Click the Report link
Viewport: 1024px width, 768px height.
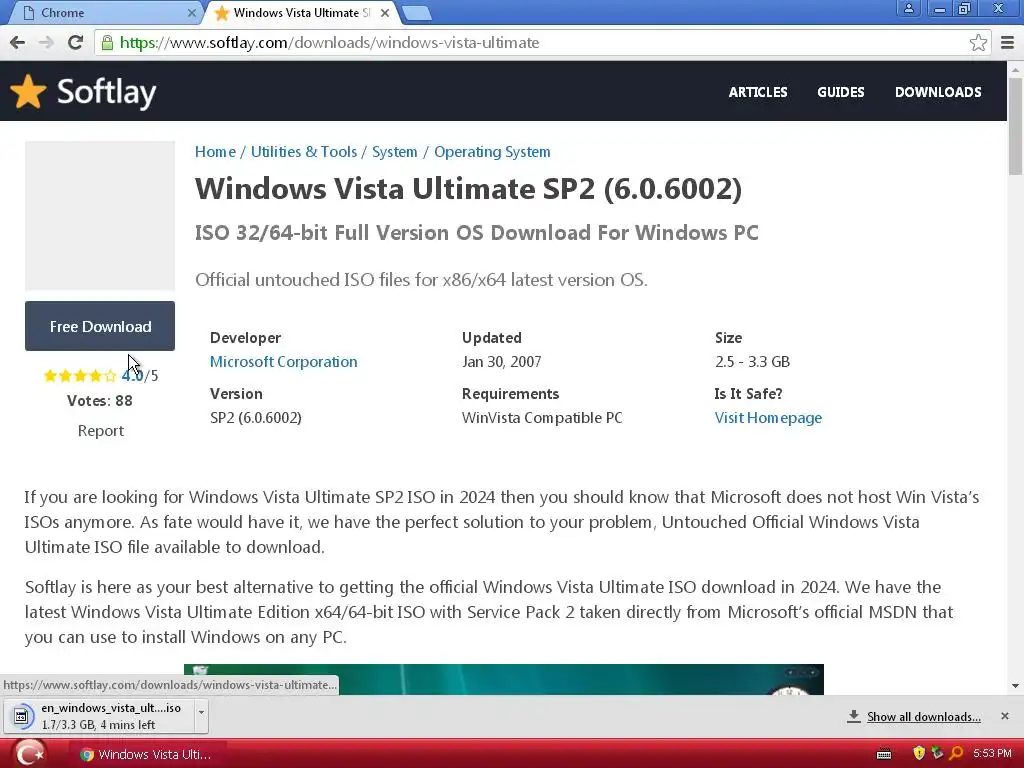click(101, 431)
